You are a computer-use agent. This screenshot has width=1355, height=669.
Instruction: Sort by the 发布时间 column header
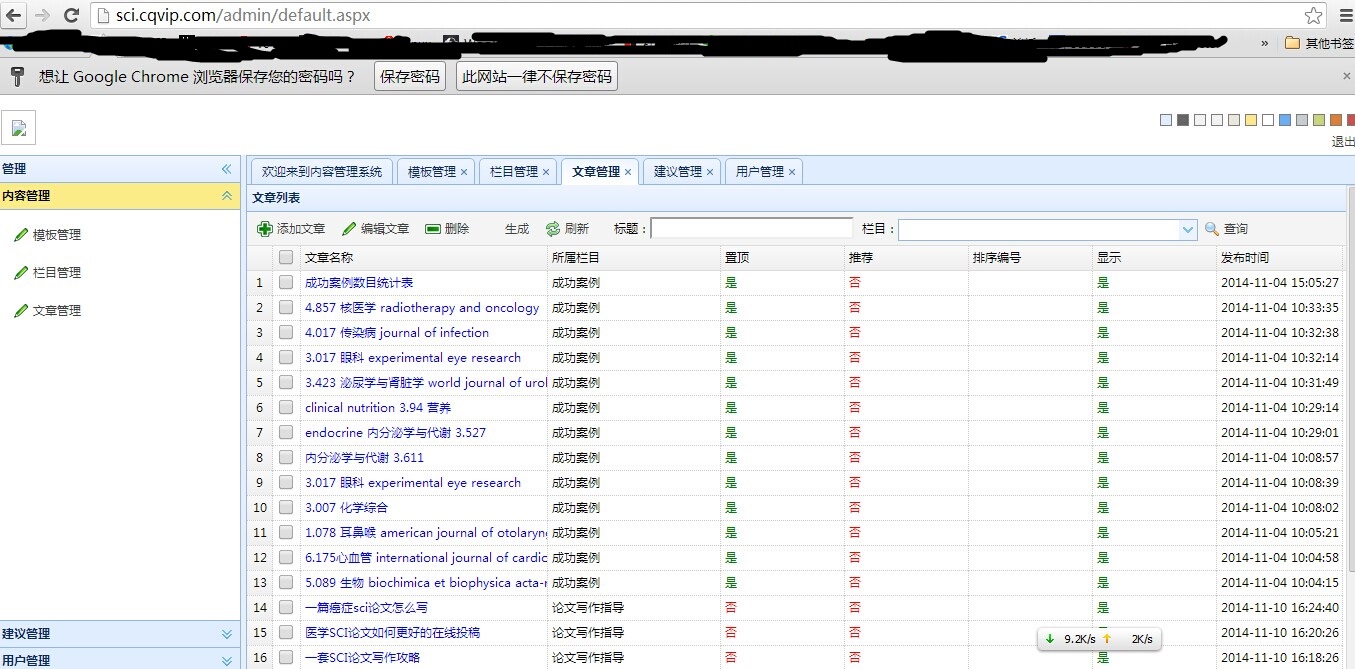coord(1282,258)
